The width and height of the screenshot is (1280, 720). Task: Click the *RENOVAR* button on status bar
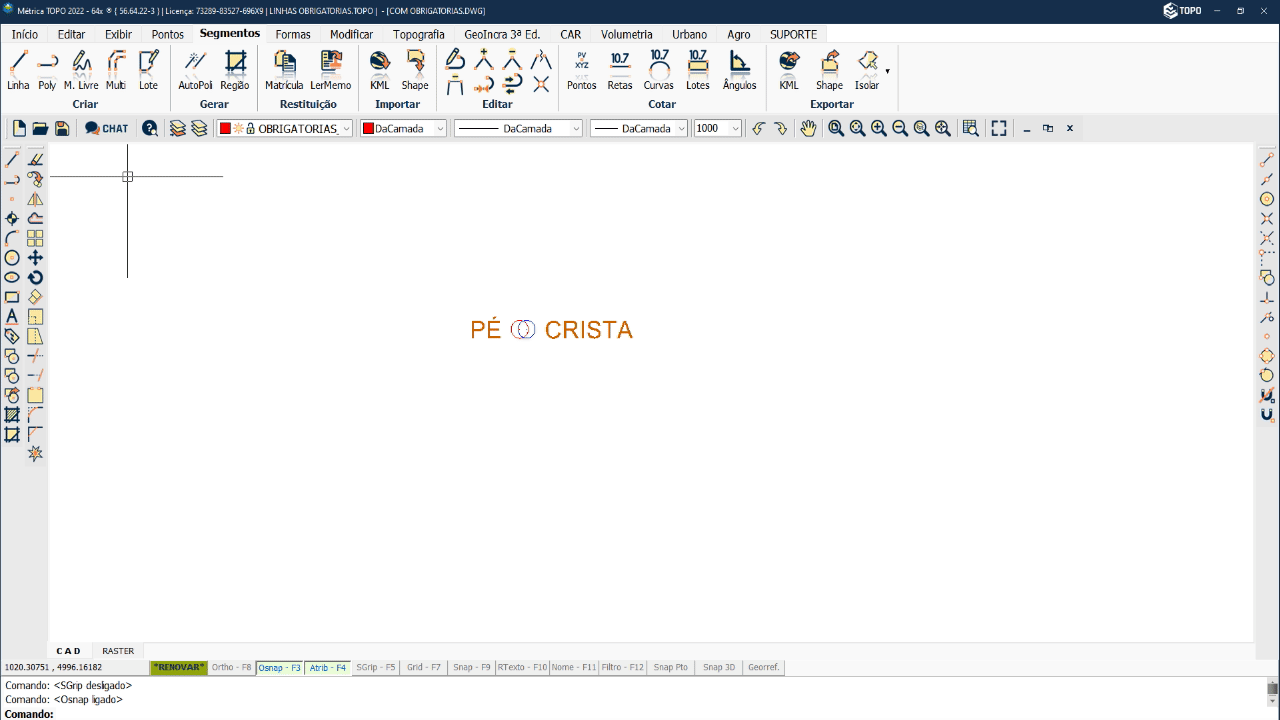click(x=178, y=666)
